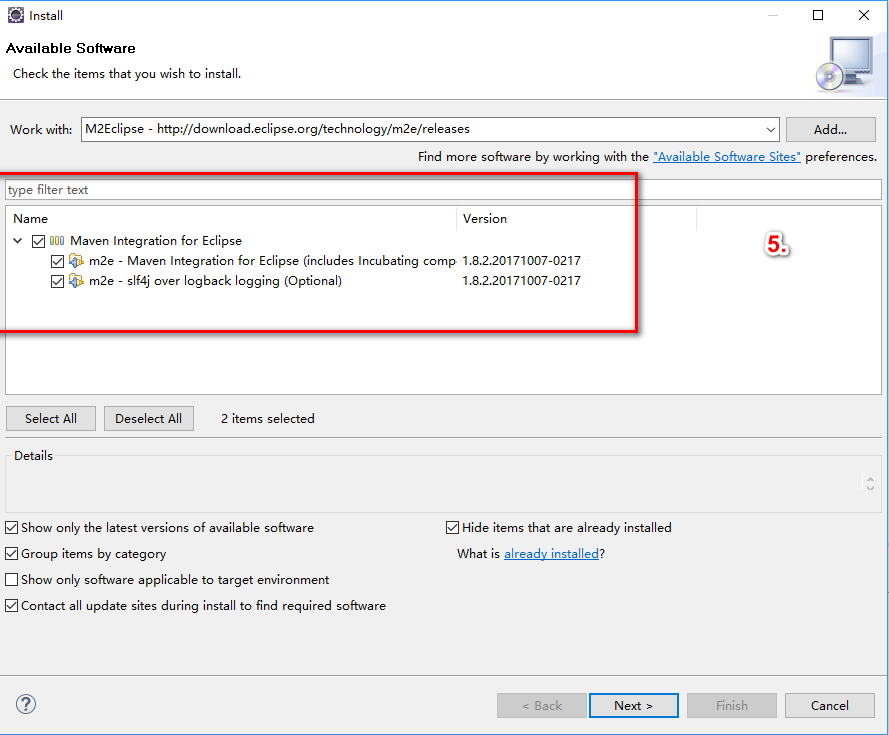The height and width of the screenshot is (735, 889).
Task: Click the m2e slf4j logging feature icon
Action: 76,281
